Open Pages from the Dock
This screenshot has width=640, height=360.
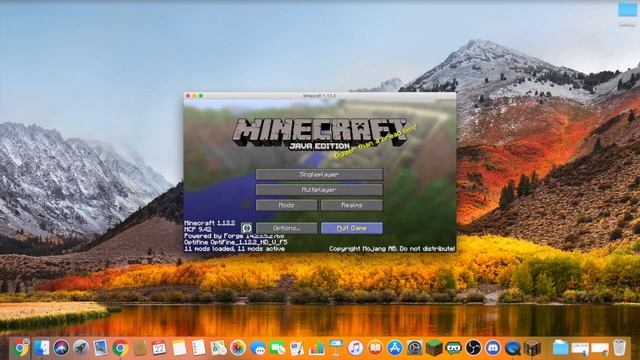coord(297,348)
